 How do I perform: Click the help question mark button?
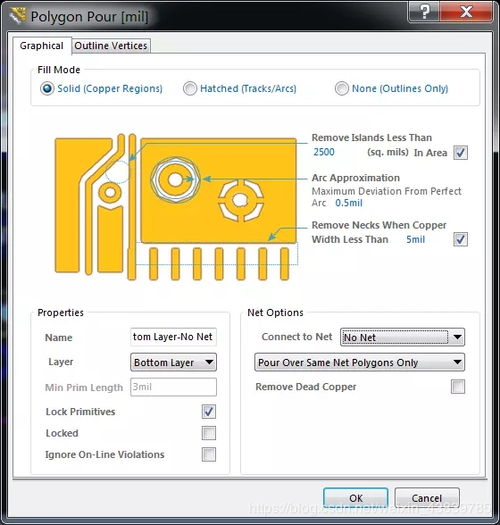[424, 12]
